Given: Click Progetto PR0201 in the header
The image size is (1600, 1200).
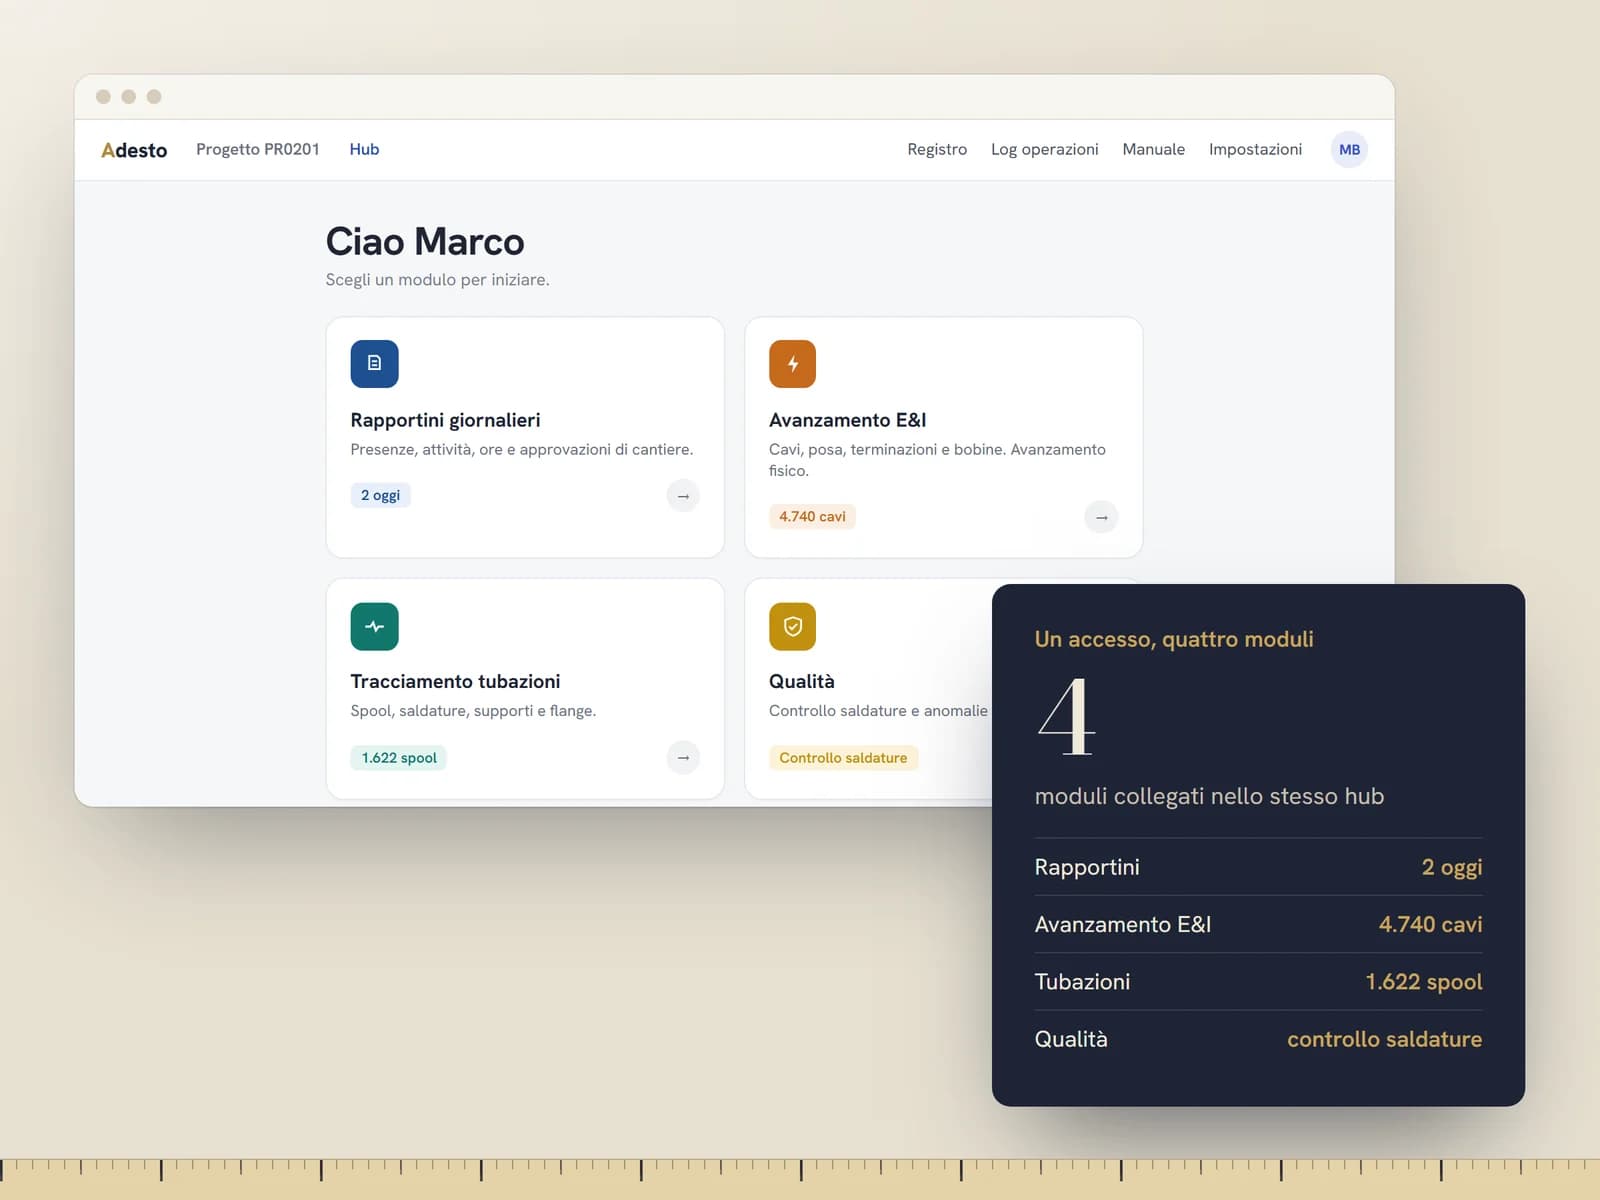Looking at the screenshot, I should click(258, 149).
